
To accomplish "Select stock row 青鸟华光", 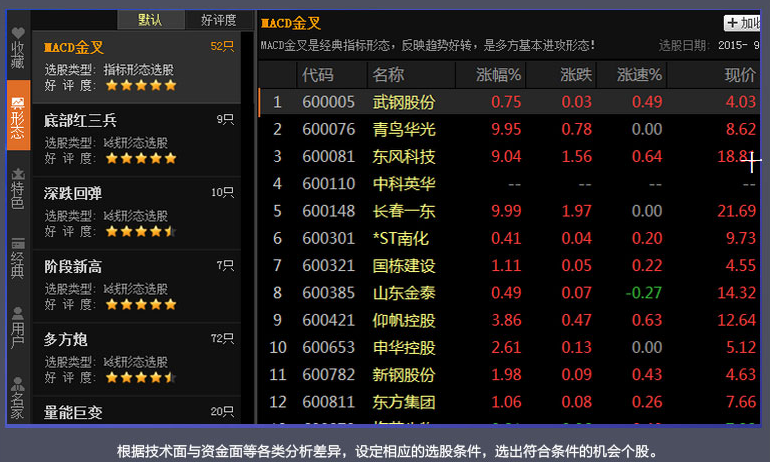I will [509, 129].
